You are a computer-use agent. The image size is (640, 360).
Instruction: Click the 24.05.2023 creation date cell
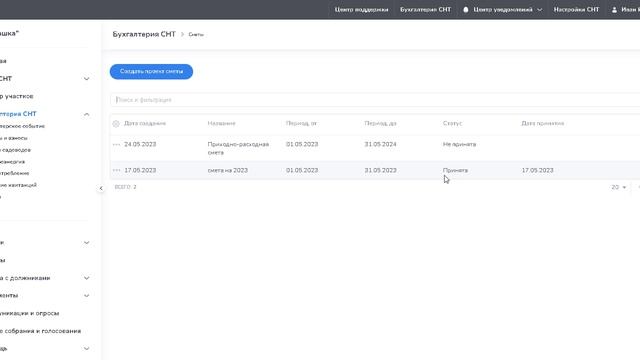pos(140,144)
